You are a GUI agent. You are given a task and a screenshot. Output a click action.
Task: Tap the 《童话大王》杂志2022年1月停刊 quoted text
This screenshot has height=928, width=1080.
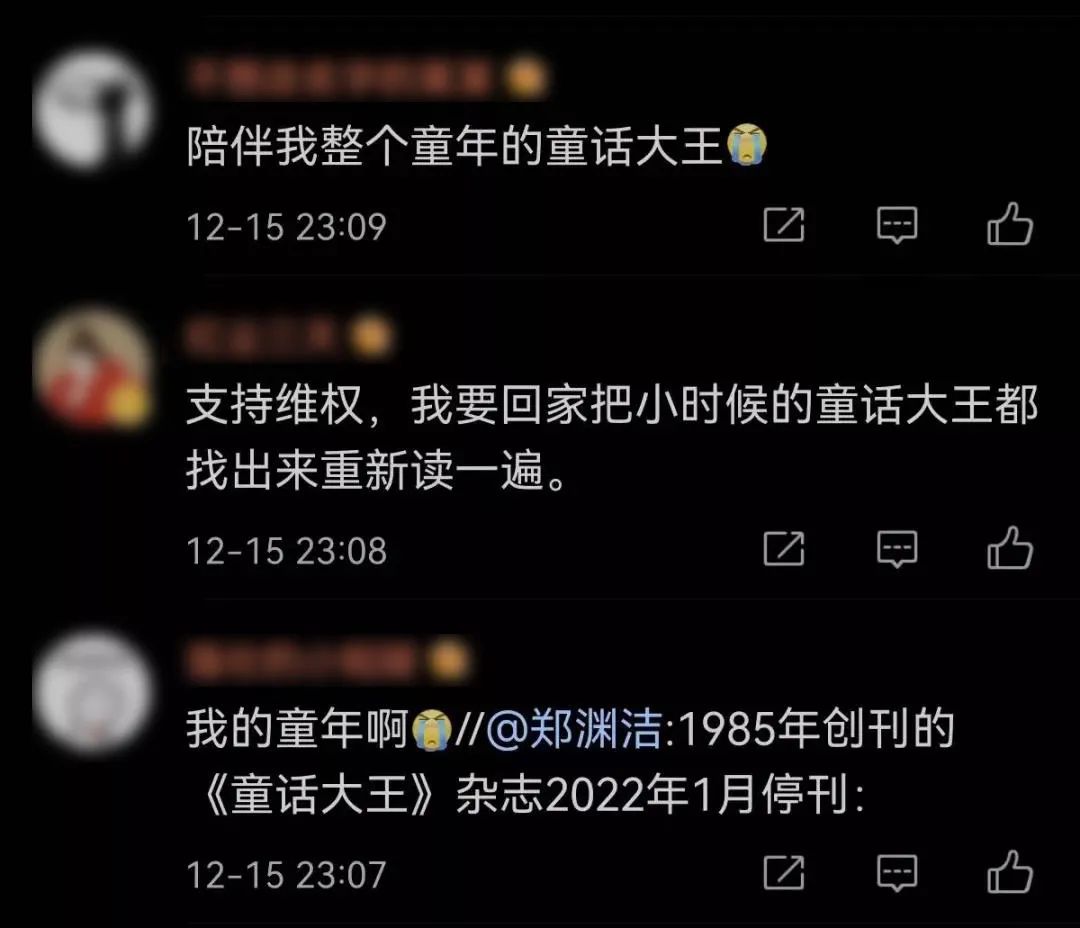(532, 794)
